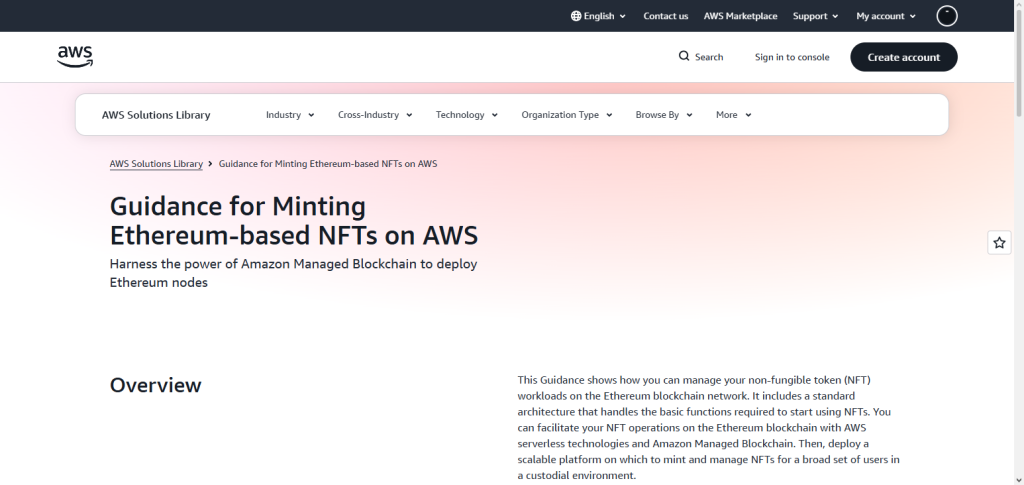Open the Browse By menu
The image size is (1024, 485).
click(x=664, y=115)
